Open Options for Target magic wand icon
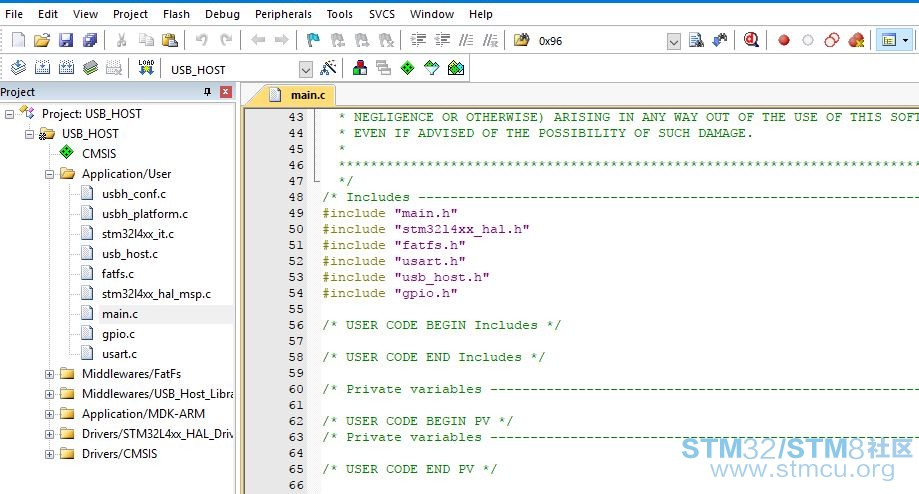 328,68
